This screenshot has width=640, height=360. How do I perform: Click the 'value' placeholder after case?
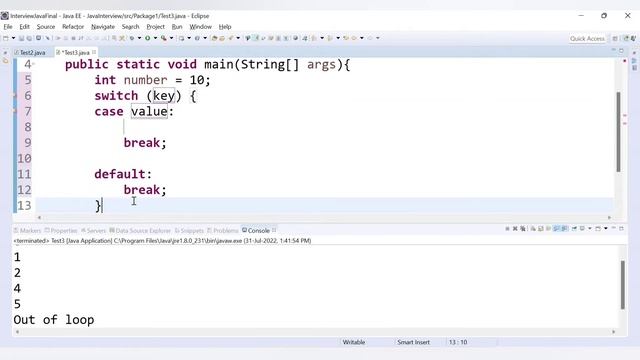[149, 111]
